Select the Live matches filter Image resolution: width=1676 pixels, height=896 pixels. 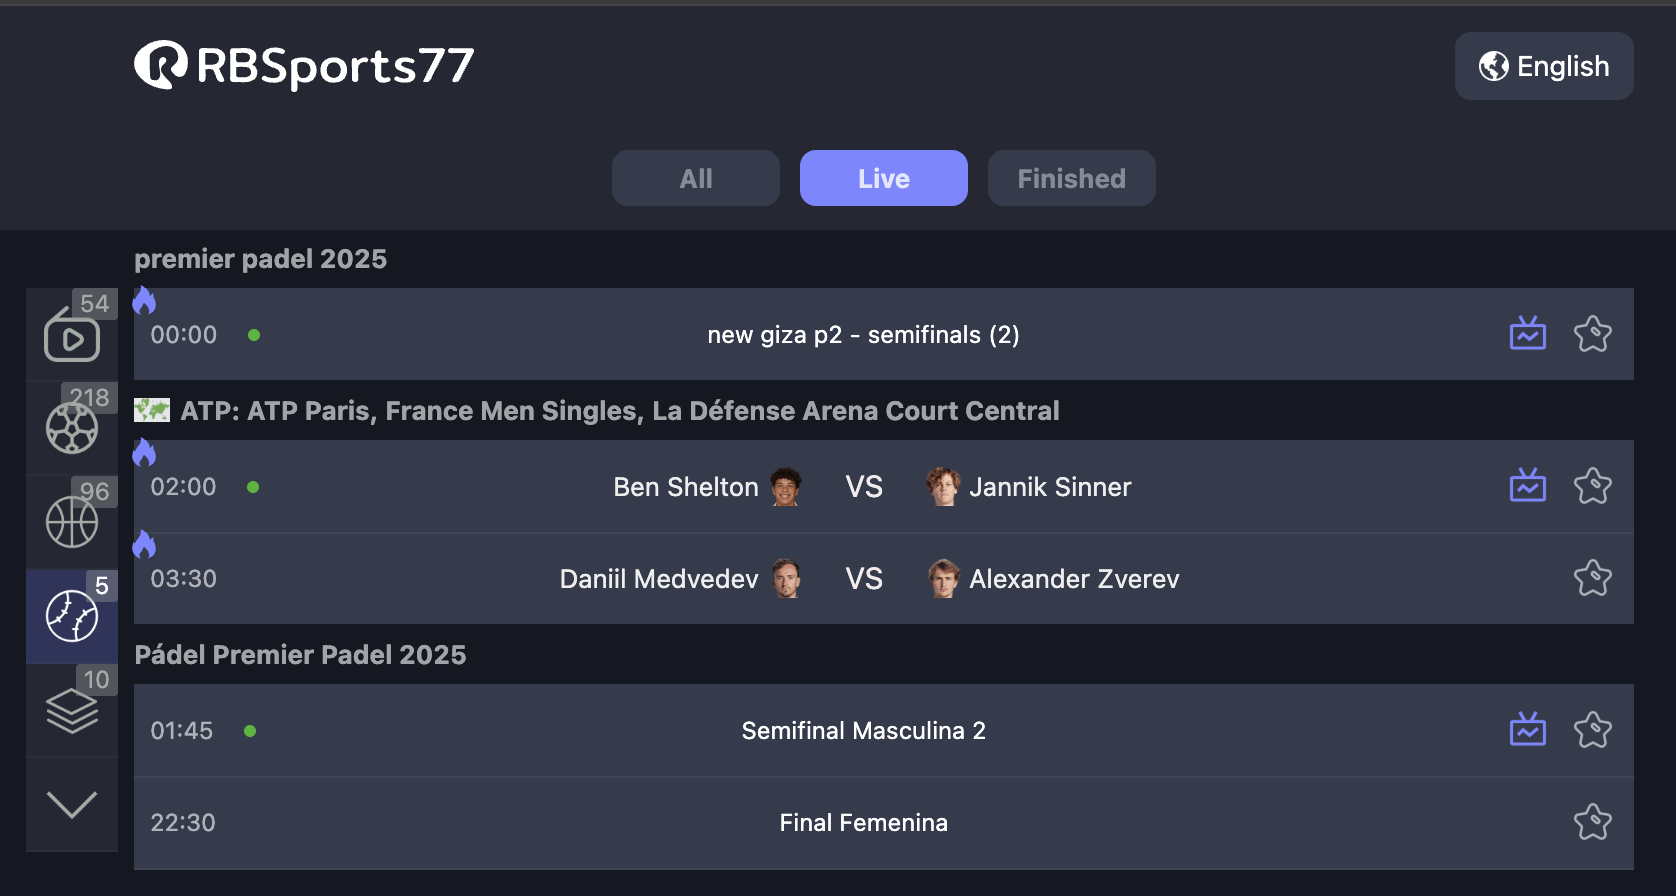point(883,178)
